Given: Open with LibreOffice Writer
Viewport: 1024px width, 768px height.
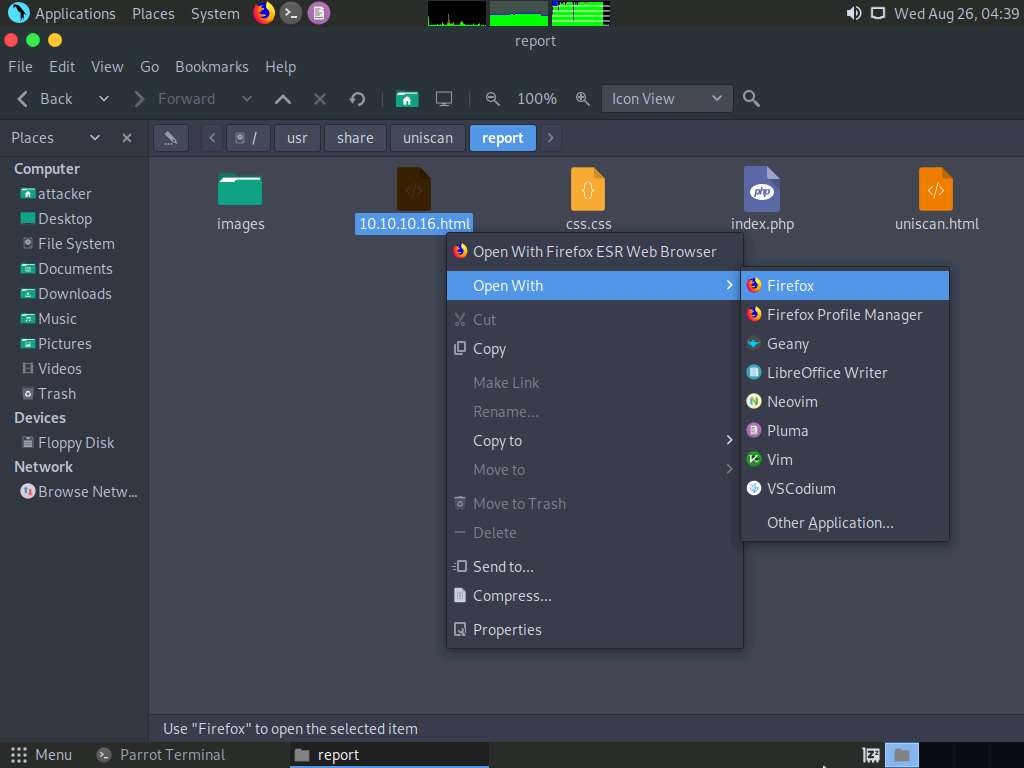Looking at the screenshot, I should (844, 372).
